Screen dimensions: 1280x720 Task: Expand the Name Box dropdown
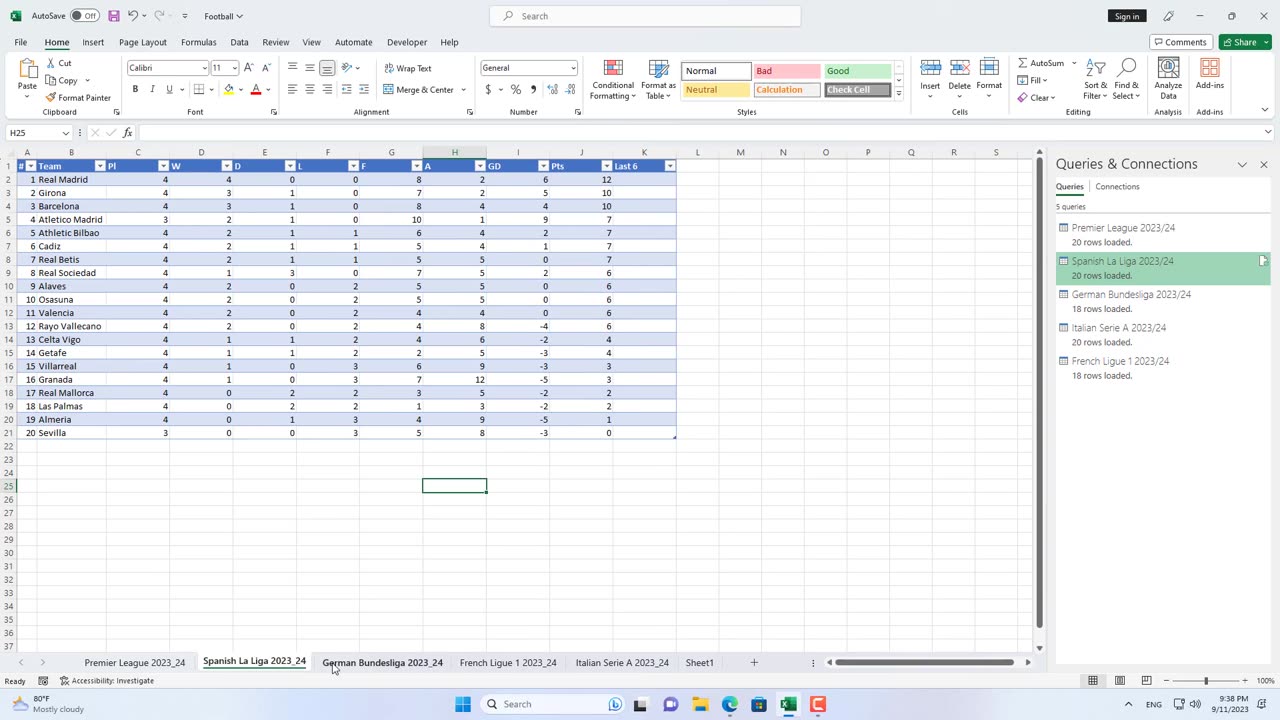pos(66,133)
